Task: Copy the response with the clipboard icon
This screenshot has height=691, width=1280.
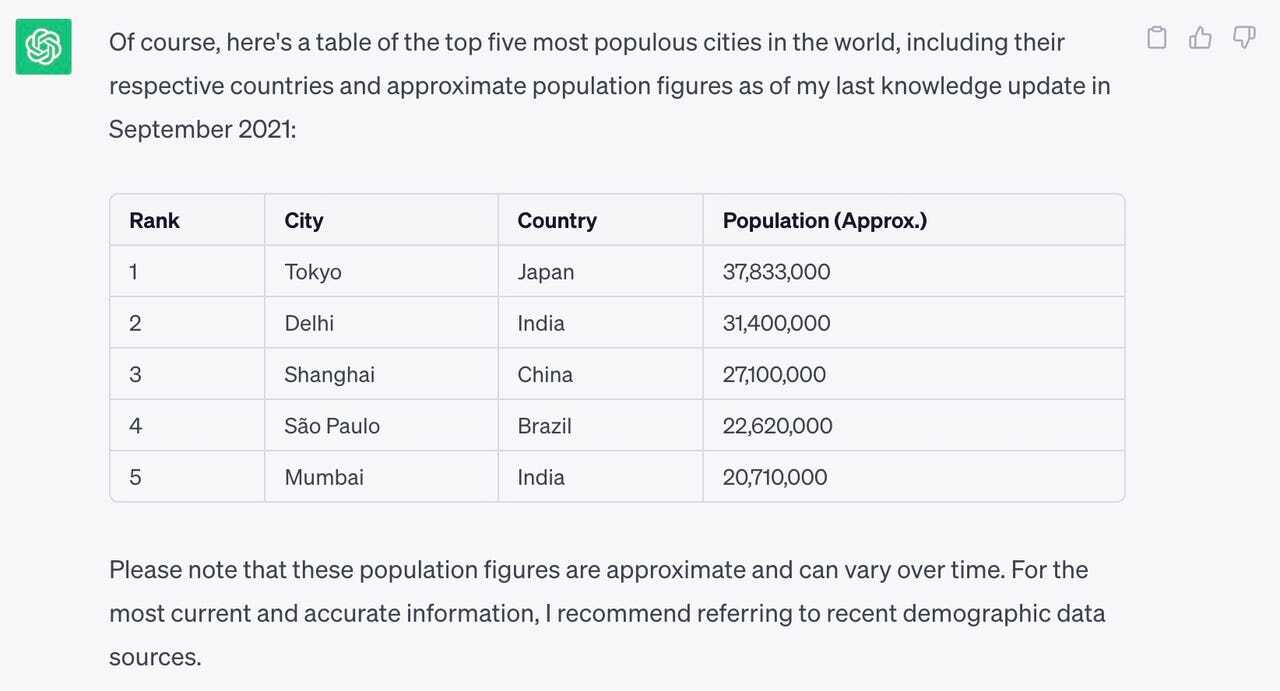Action: (1156, 38)
